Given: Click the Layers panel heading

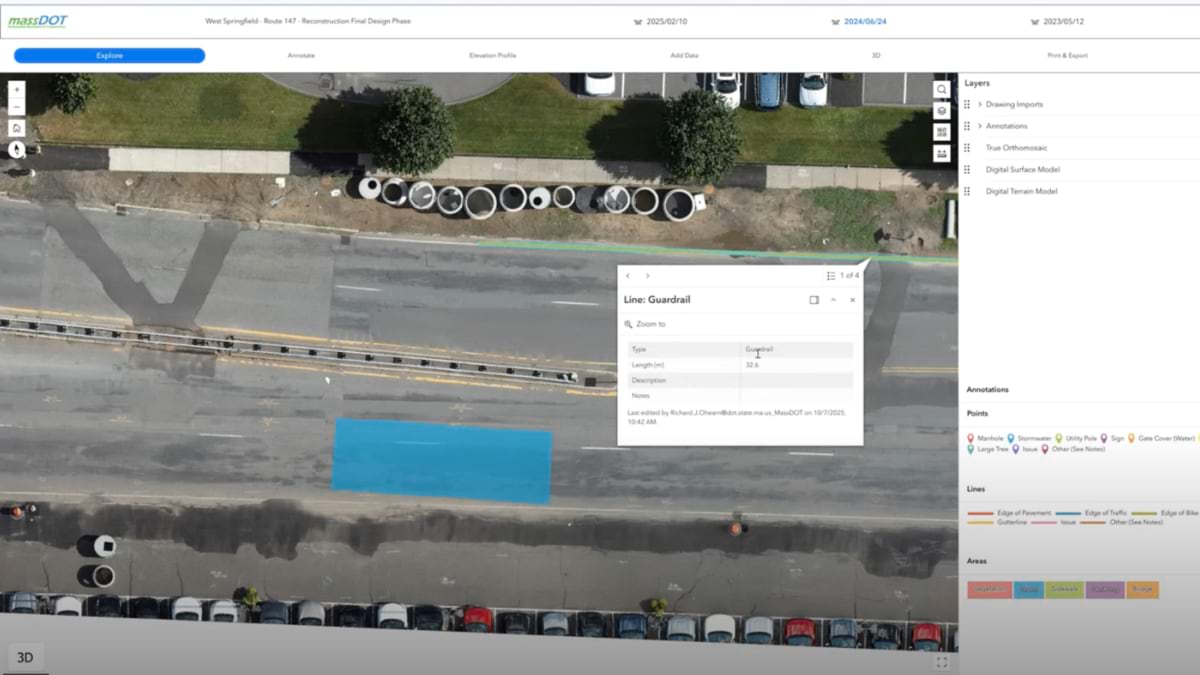Looking at the screenshot, I should (977, 83).
